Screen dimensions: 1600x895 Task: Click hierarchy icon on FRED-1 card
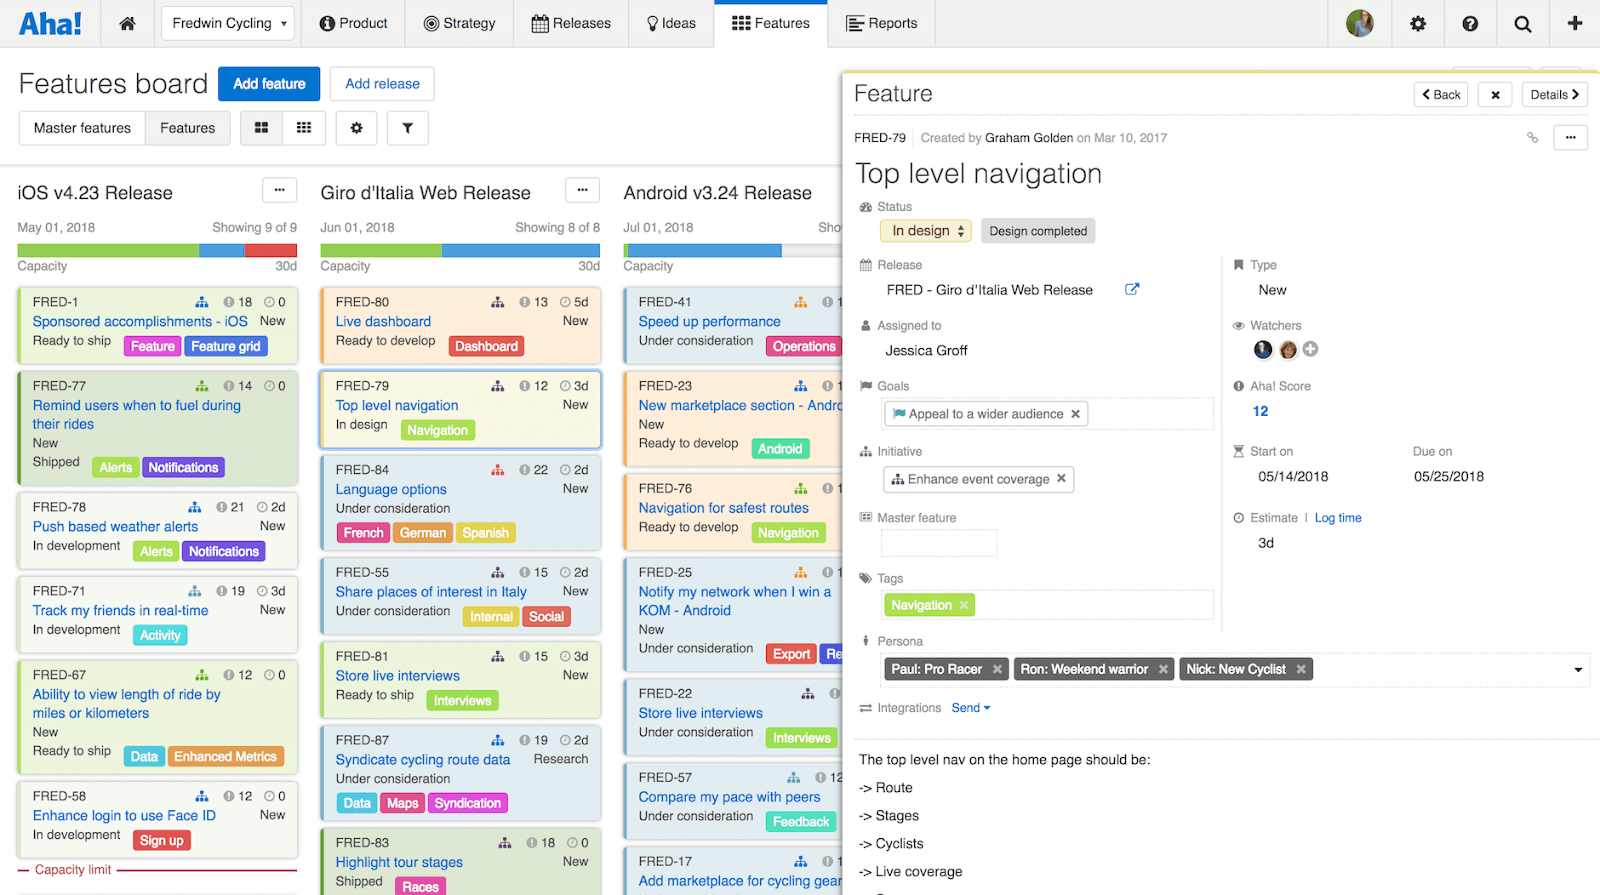(202, 302)
